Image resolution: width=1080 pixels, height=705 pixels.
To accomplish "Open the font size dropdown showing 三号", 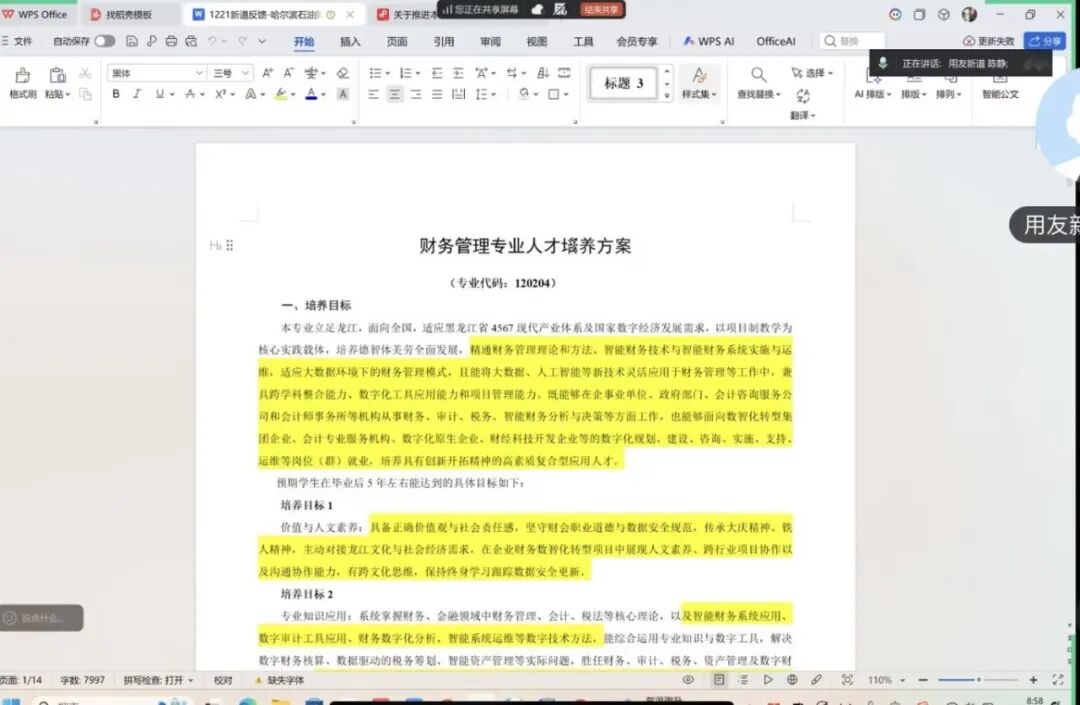I will click(x=231, y=73).
